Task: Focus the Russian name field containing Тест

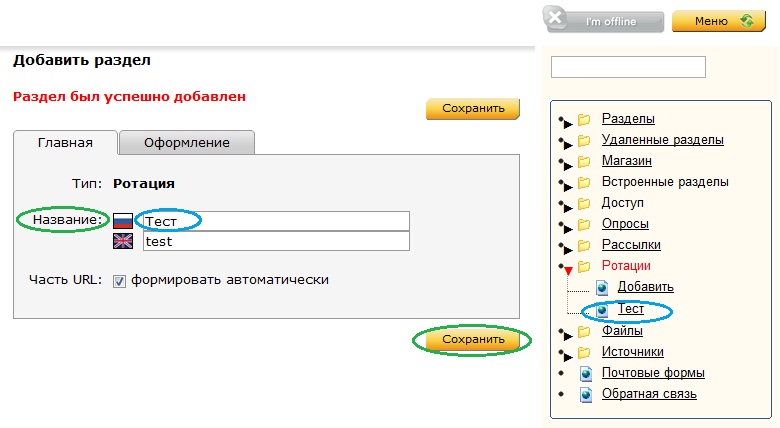Action: 276,221
